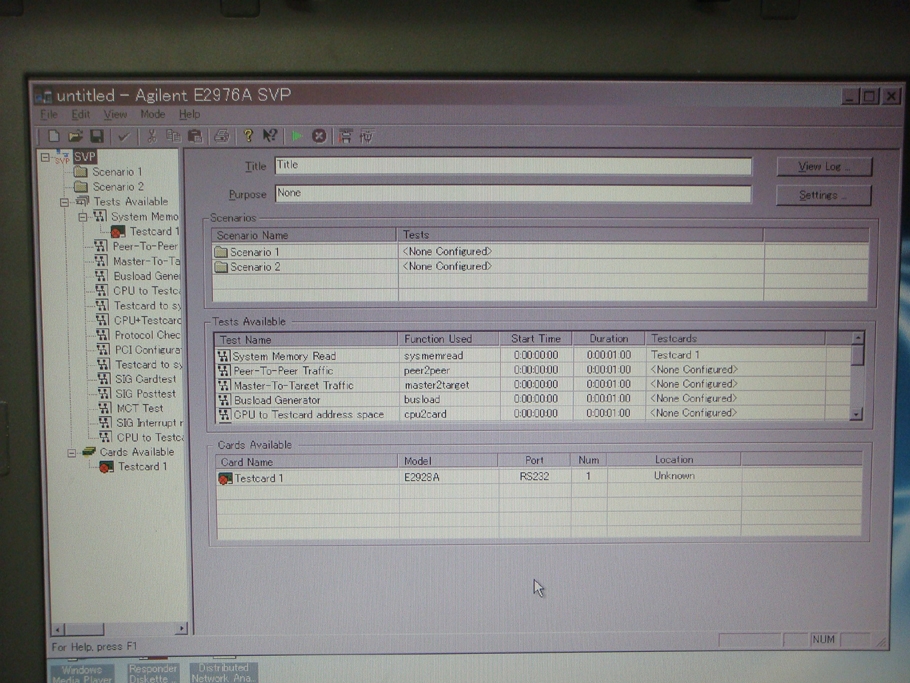Screen dimensions: 910x683
Task: Collapse the SVP root tree node
Action: coord(45,157)
